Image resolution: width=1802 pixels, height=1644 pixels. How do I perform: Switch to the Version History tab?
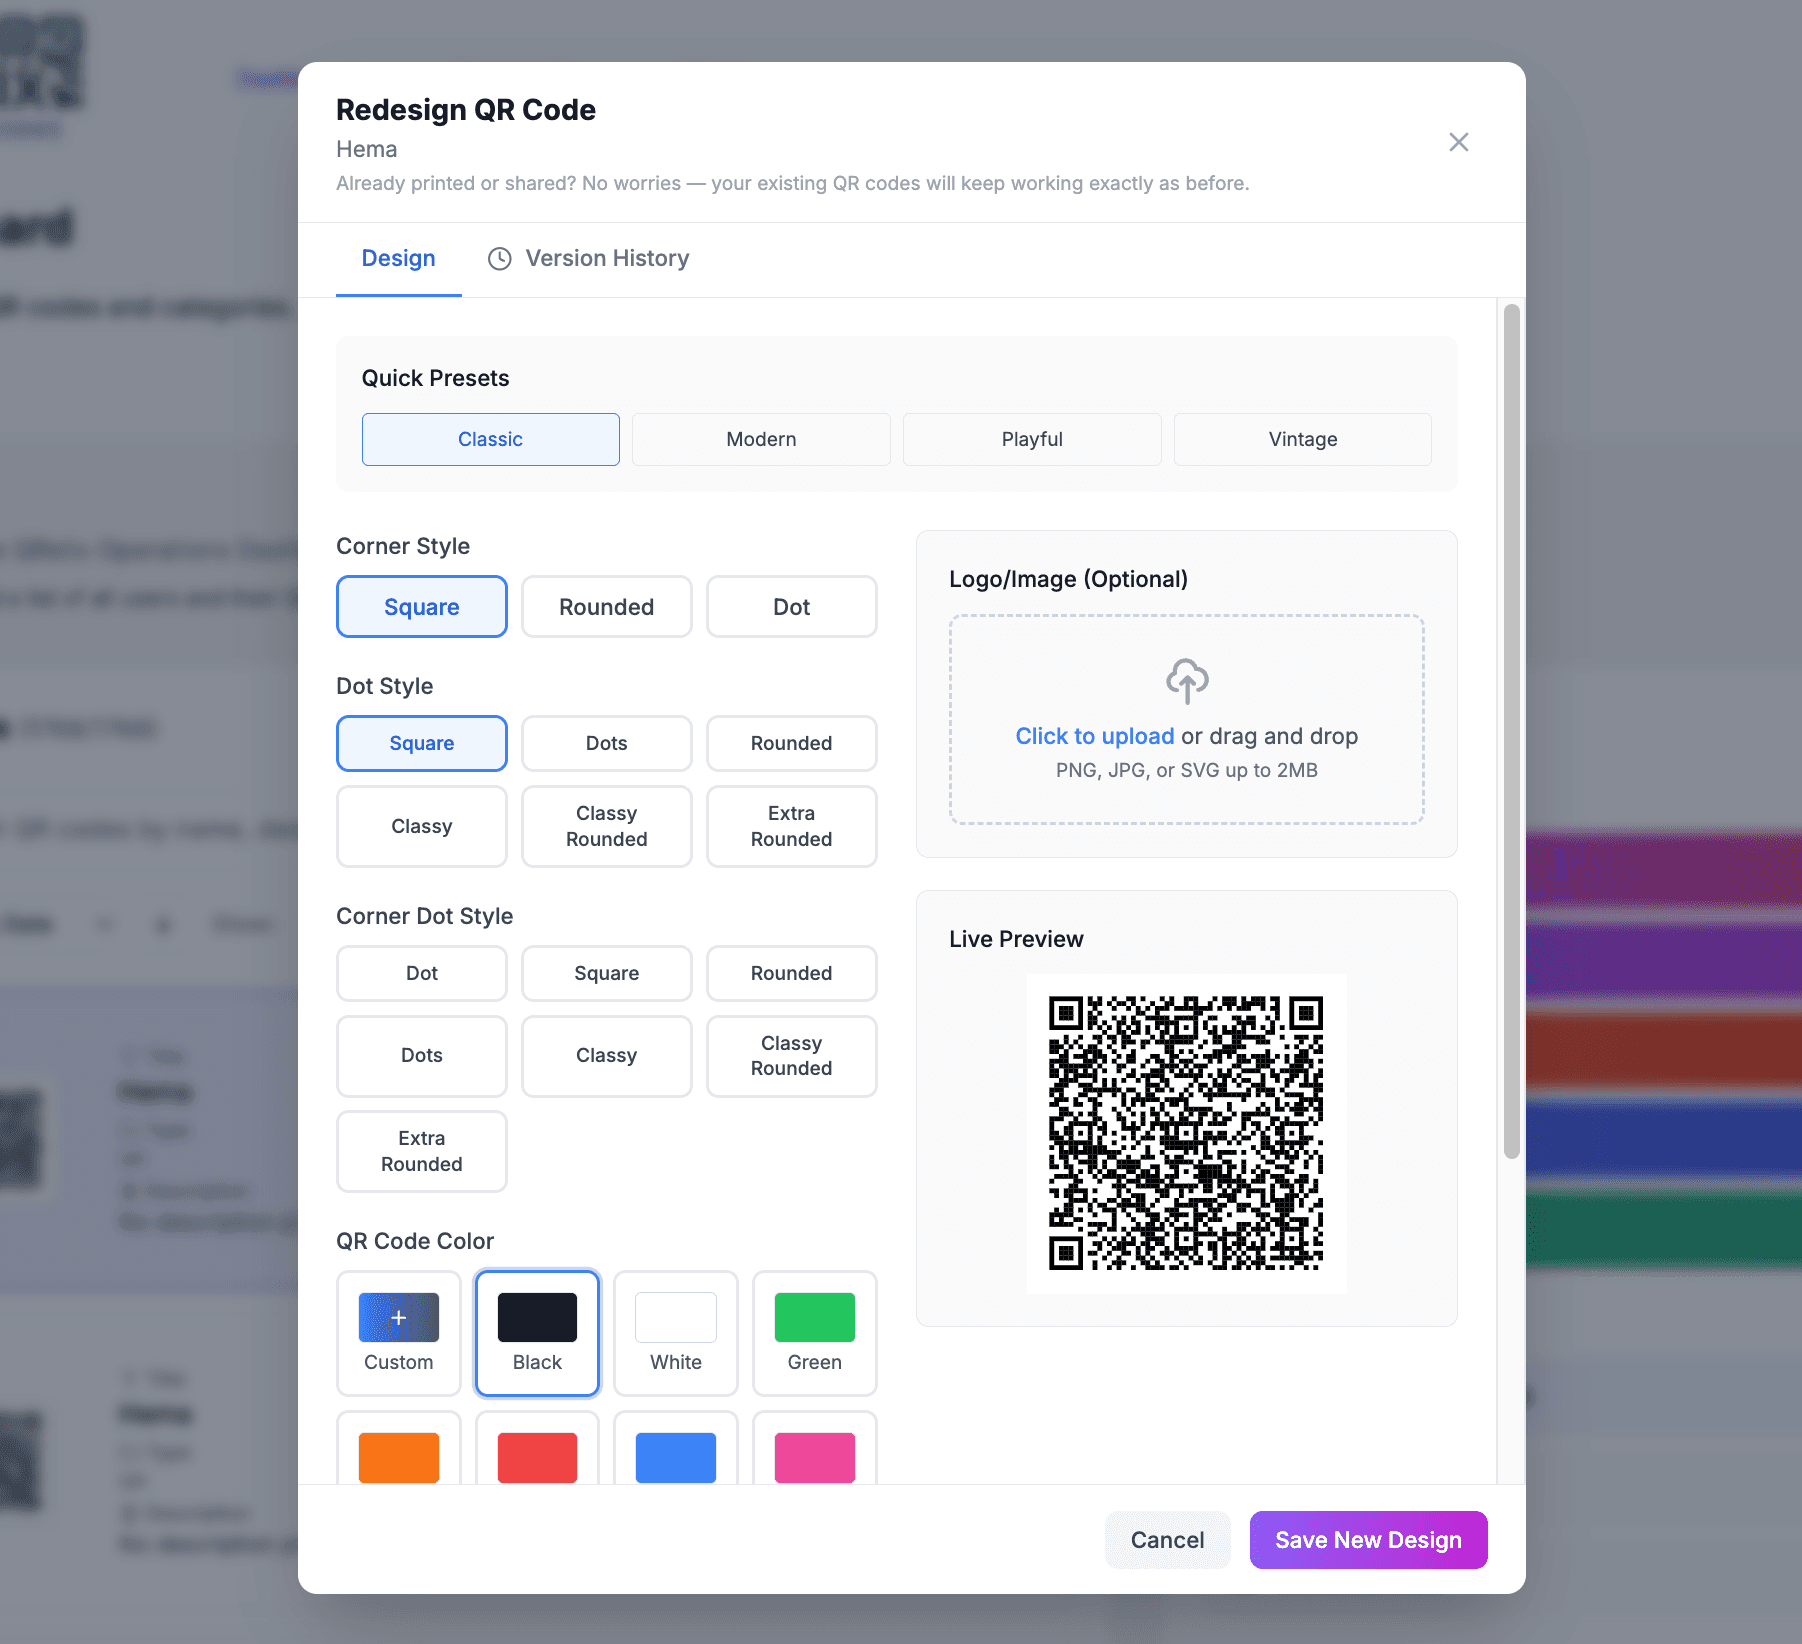[607, 258]
